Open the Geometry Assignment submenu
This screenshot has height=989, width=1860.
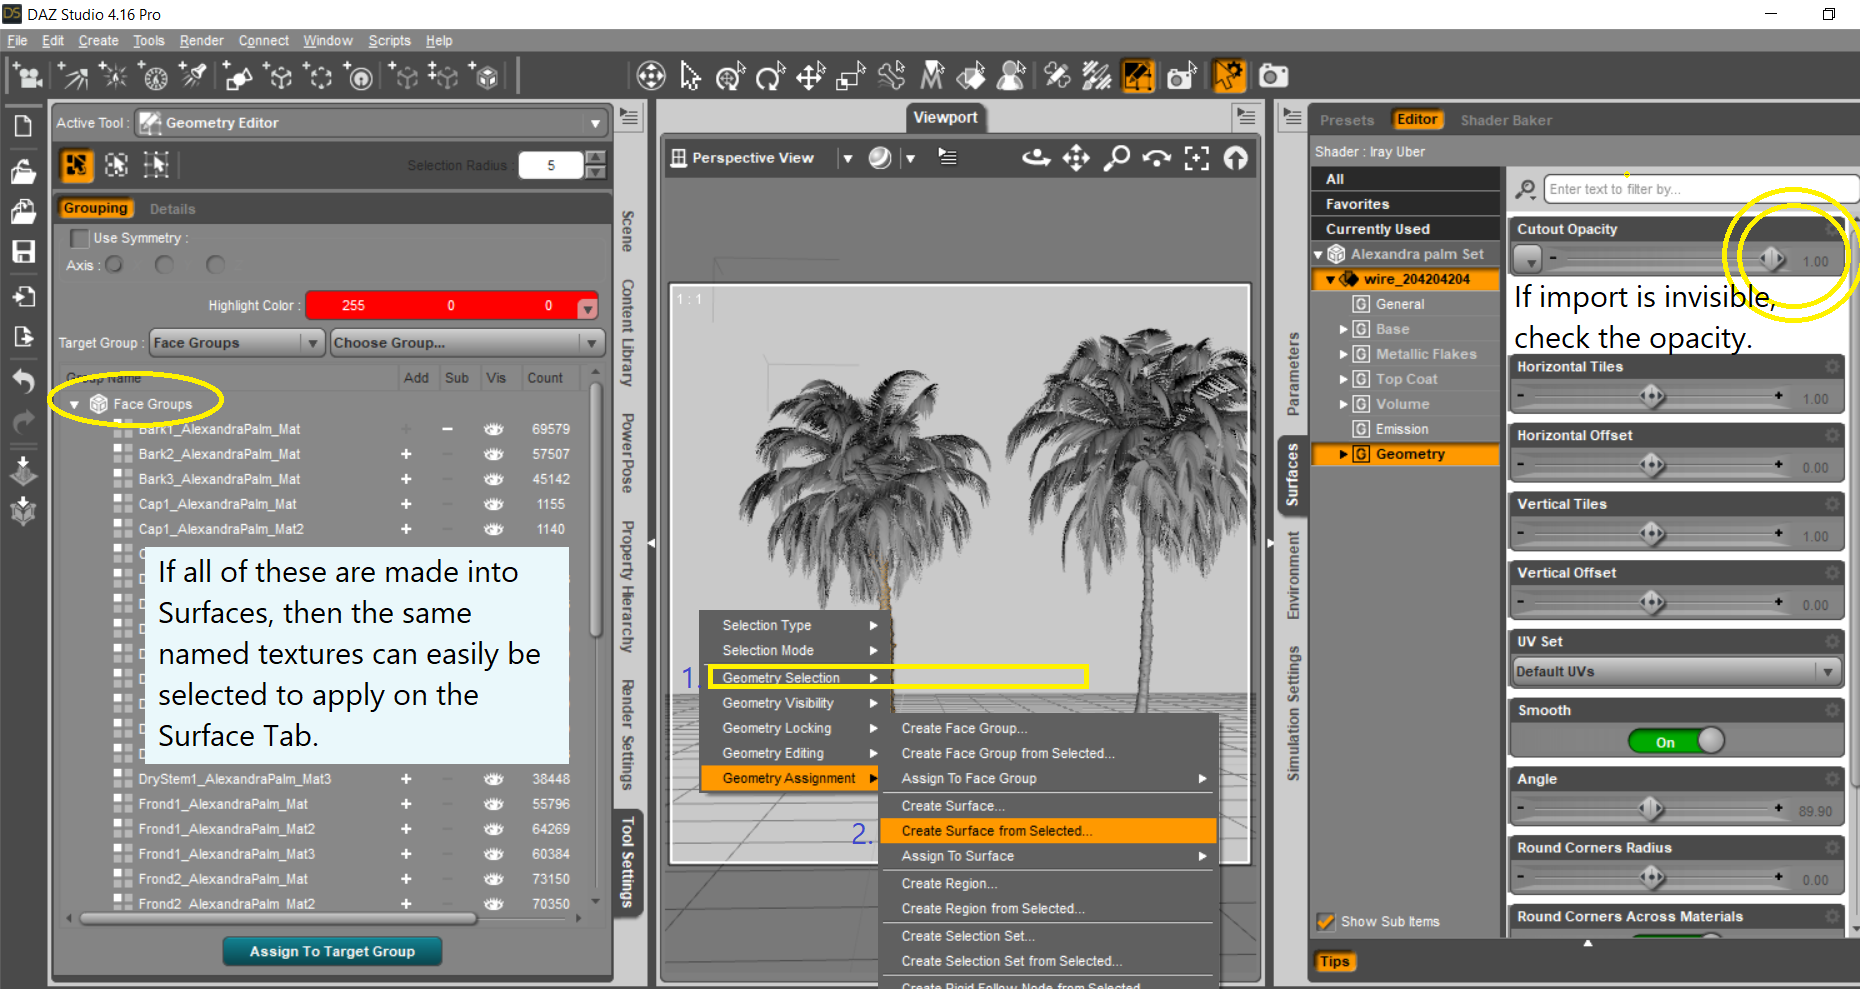pos(789,778)
